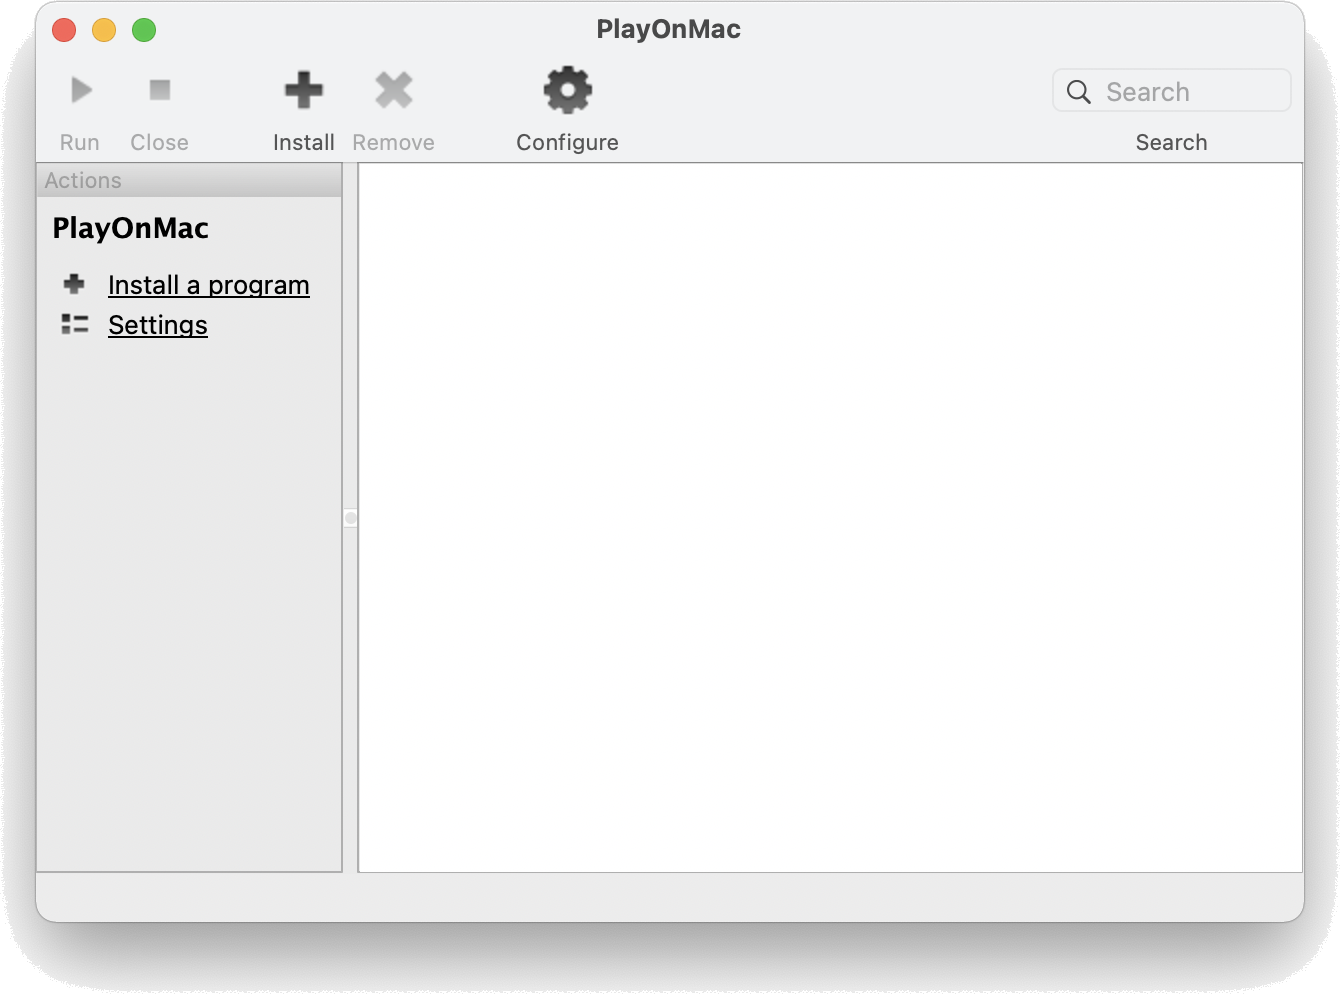Click the Close stop icon in toolbar

click(x=159, y=89)
